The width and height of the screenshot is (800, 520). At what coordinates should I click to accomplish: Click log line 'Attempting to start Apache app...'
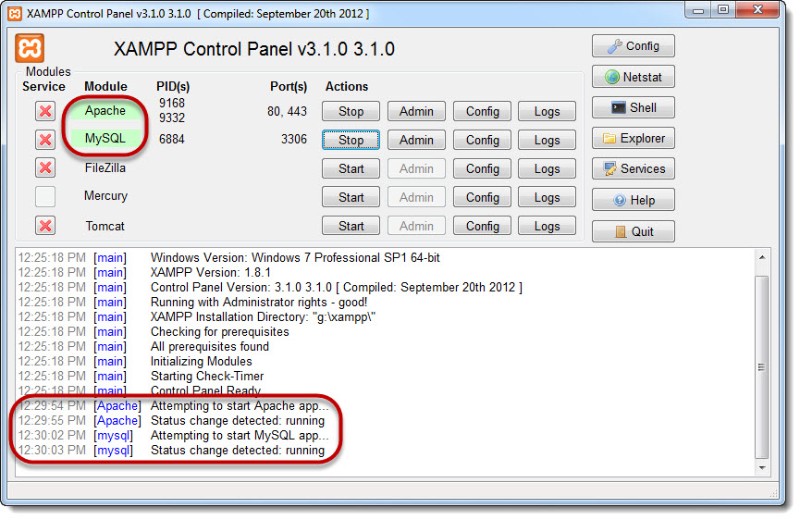(240, 406)
